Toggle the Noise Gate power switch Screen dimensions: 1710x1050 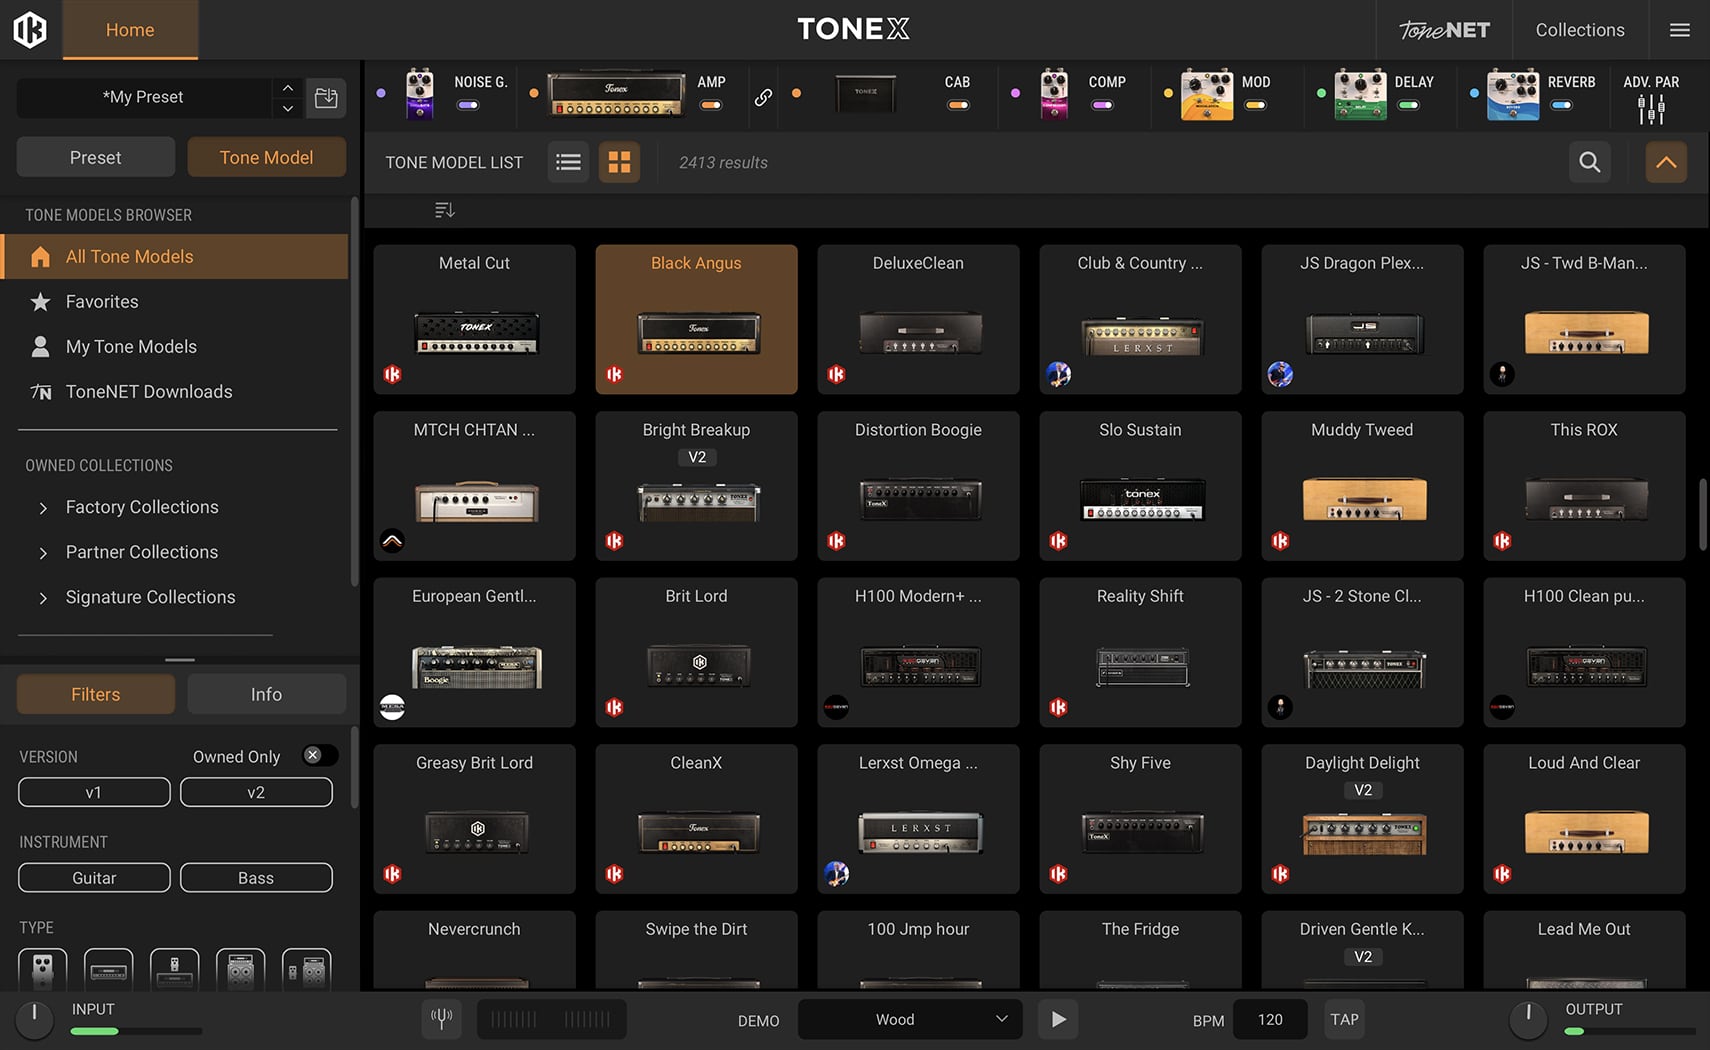[468, 105]
